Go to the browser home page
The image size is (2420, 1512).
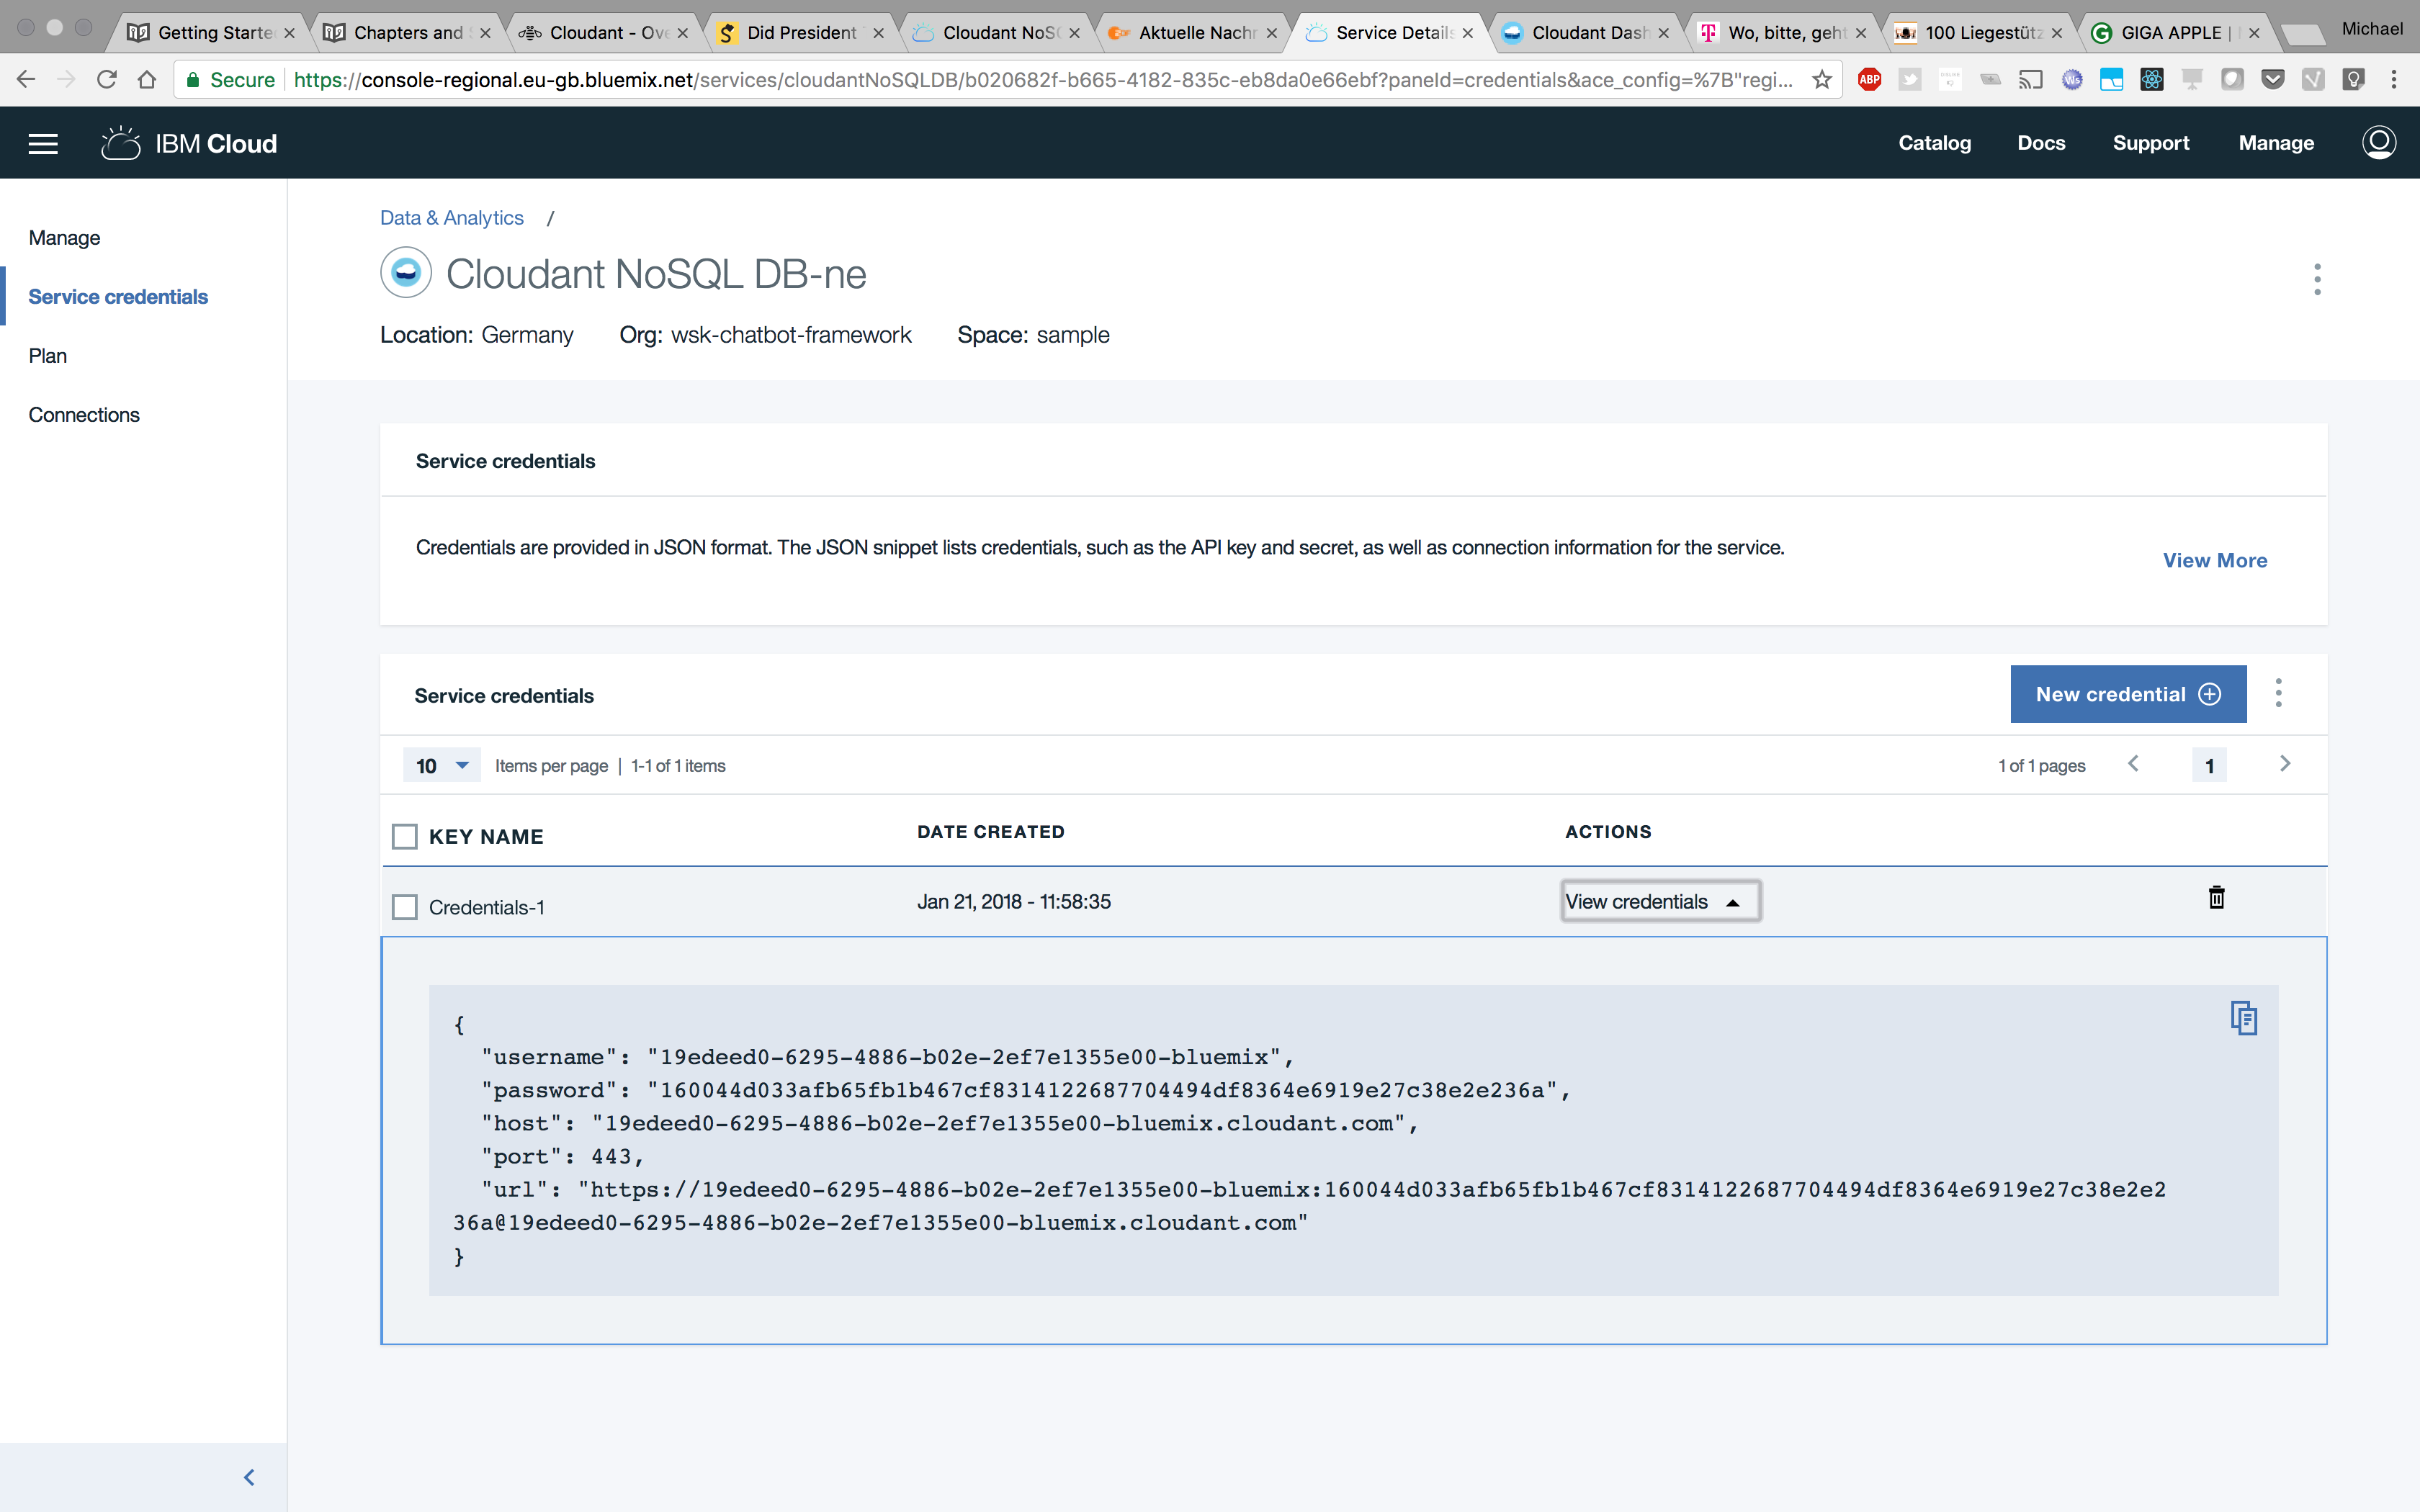[x=147, y=79]
